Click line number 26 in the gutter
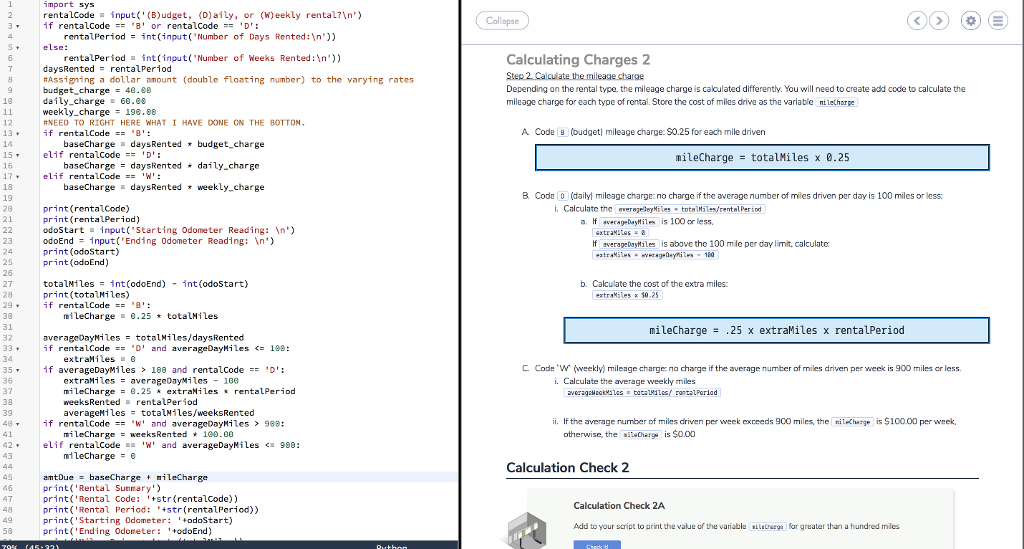The width and height of the screenshot is (1024, 549). (x=8, y=274)
